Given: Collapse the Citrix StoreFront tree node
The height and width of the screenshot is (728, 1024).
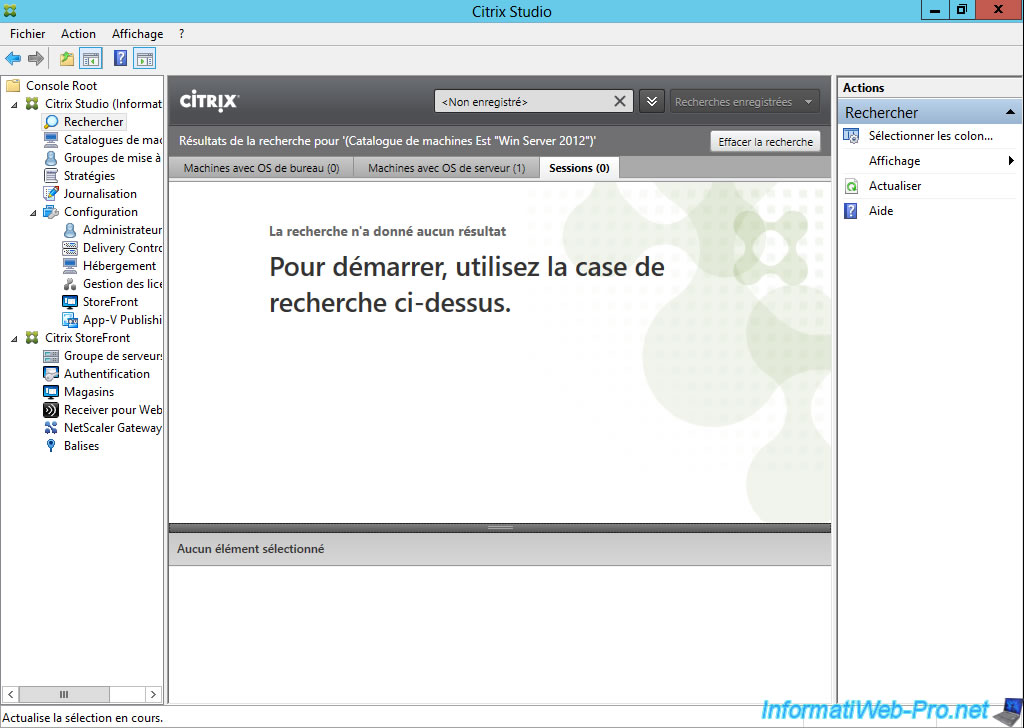Looking at the screenshot, I should pyautogui.click(x=14, y=339).
